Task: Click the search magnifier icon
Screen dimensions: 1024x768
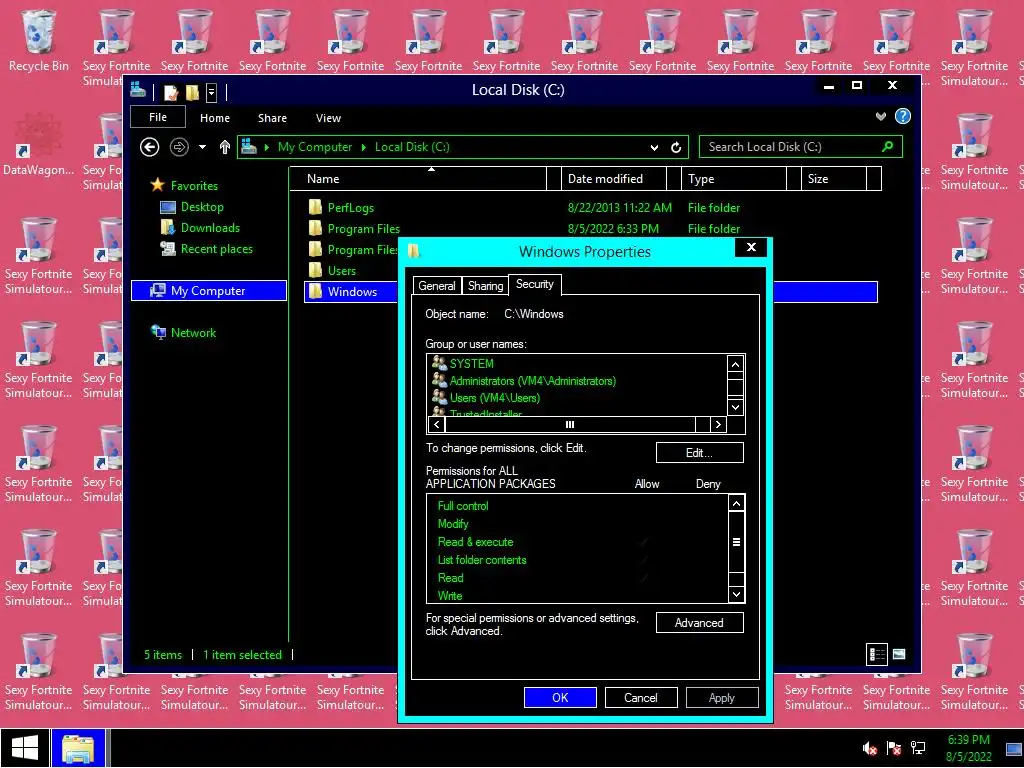Action: click(x=888, y=146)
